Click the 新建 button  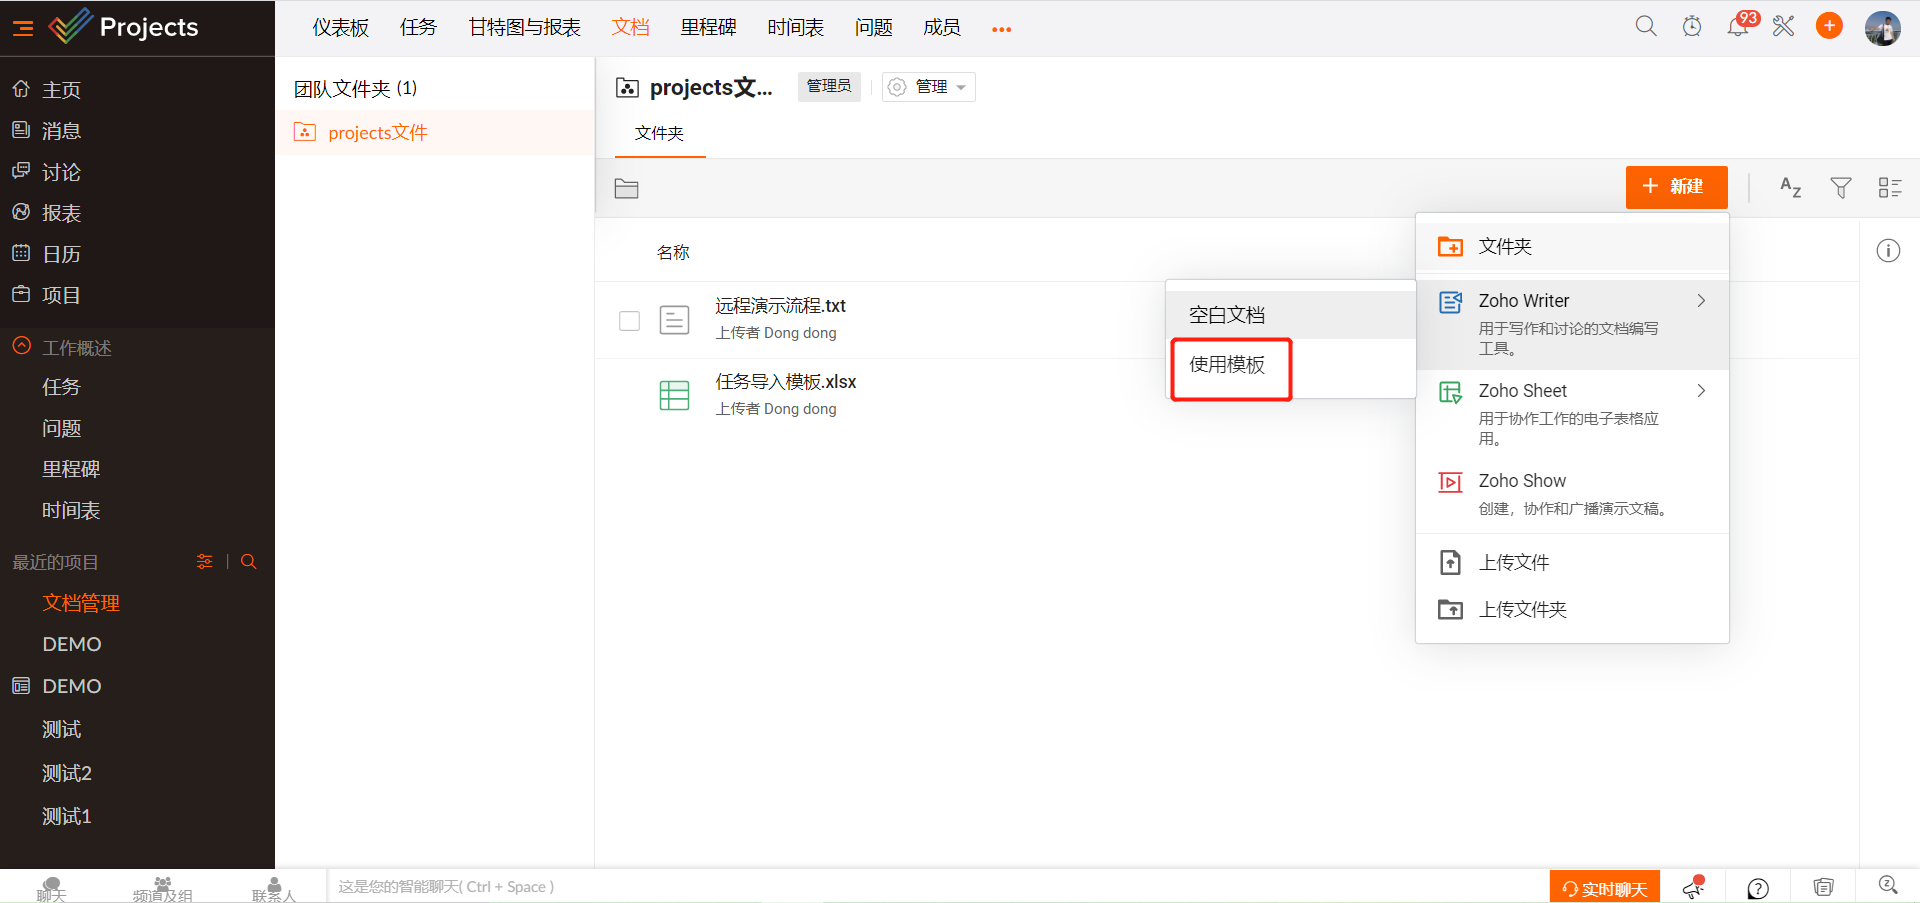coord(1676,187)
